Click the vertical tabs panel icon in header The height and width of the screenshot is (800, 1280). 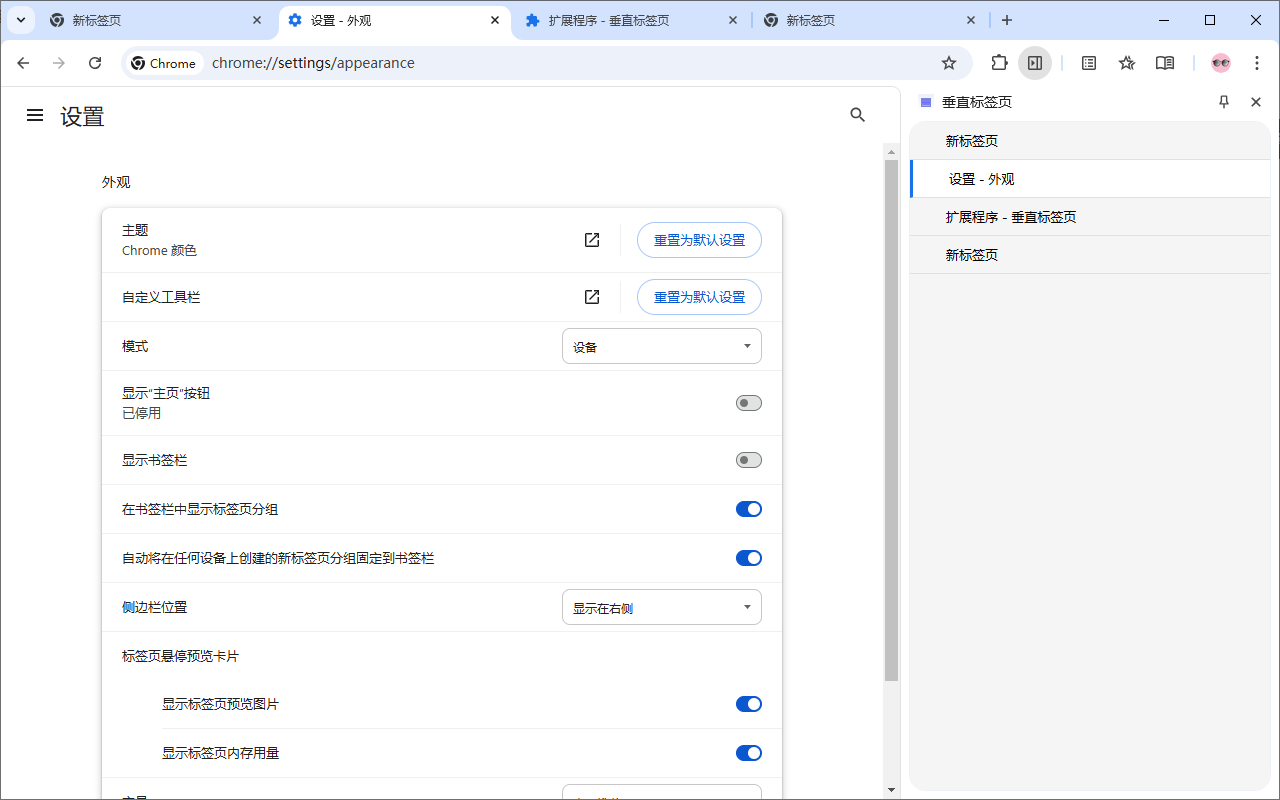click(926, 102)
